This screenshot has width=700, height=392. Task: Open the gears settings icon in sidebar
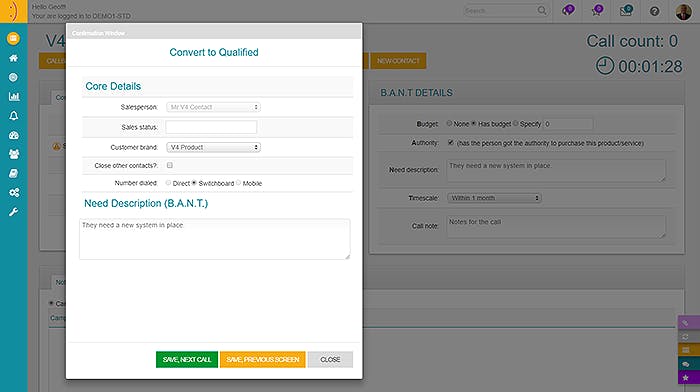click(14, 192)
